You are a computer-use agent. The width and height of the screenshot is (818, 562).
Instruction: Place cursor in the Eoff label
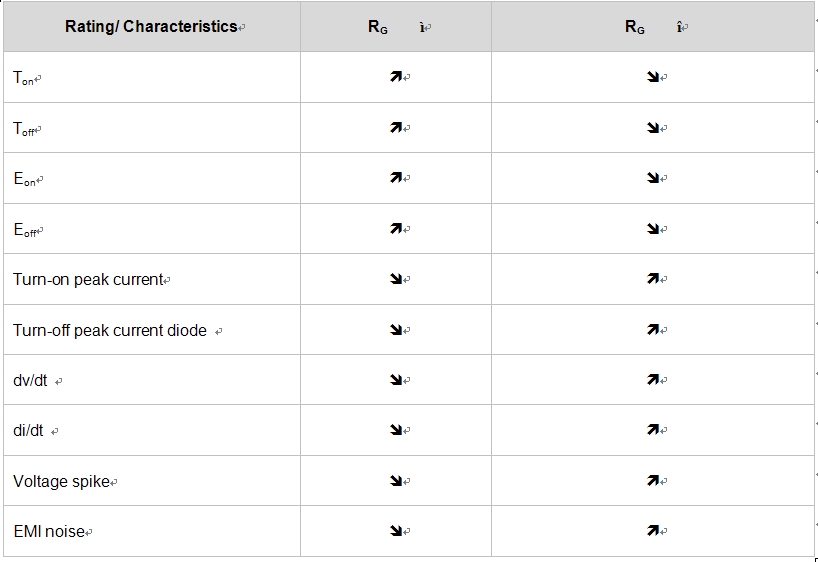click(25, 230)
